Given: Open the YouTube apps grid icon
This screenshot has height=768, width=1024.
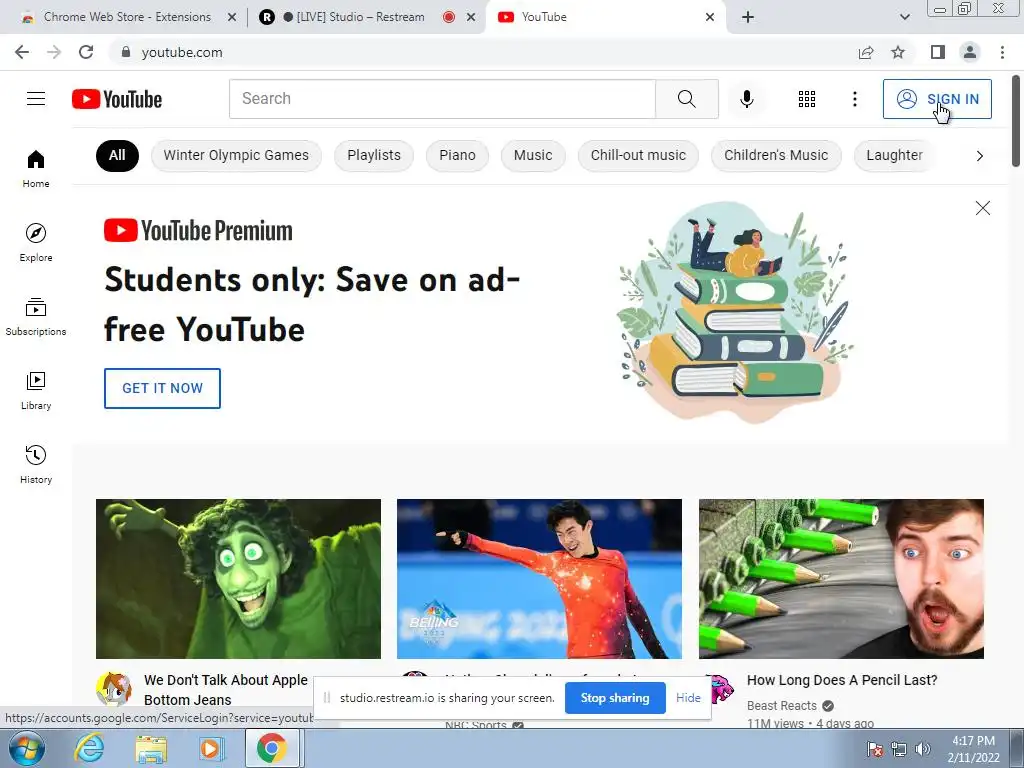Looking at the screenshot, I should 807,99.
